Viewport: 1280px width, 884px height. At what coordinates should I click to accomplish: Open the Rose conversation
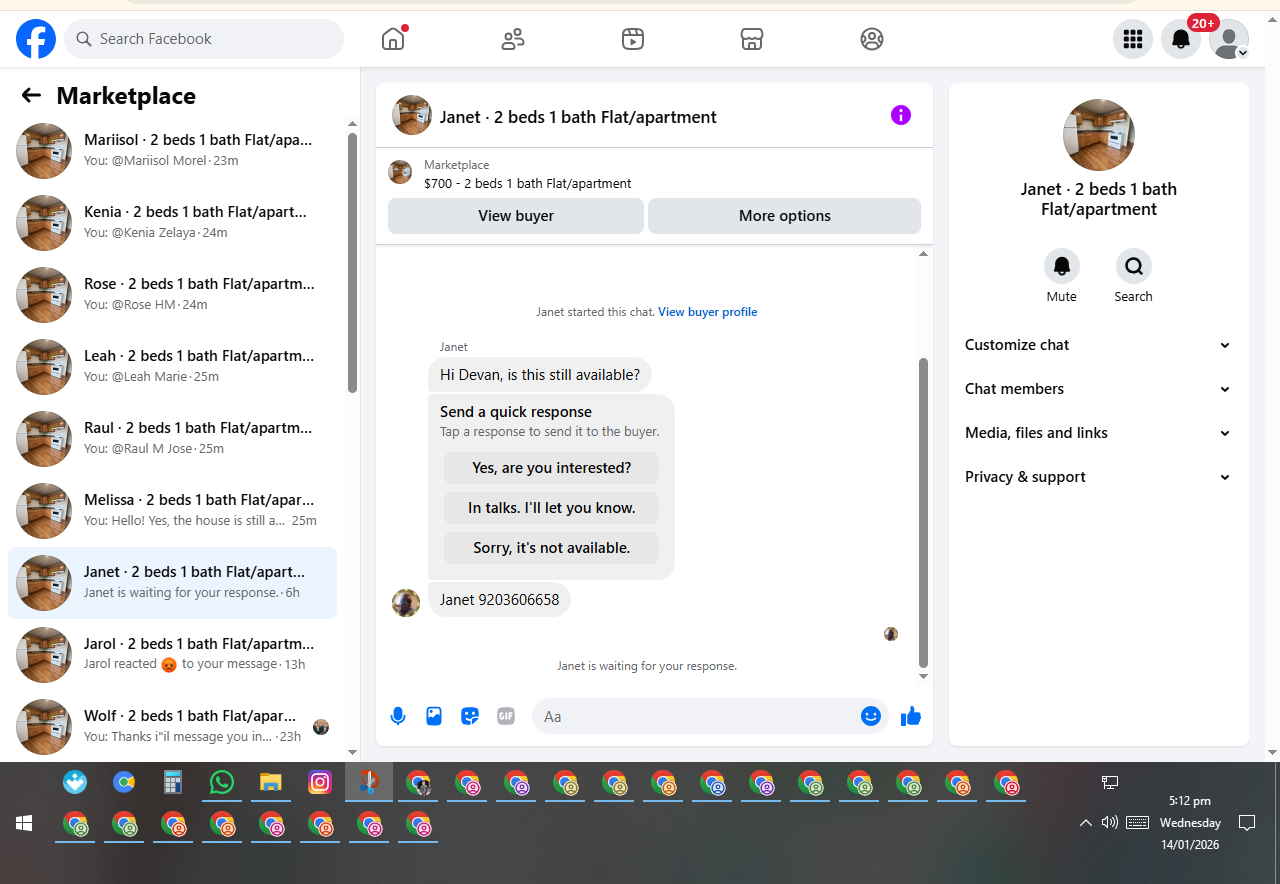click(172, 295)
